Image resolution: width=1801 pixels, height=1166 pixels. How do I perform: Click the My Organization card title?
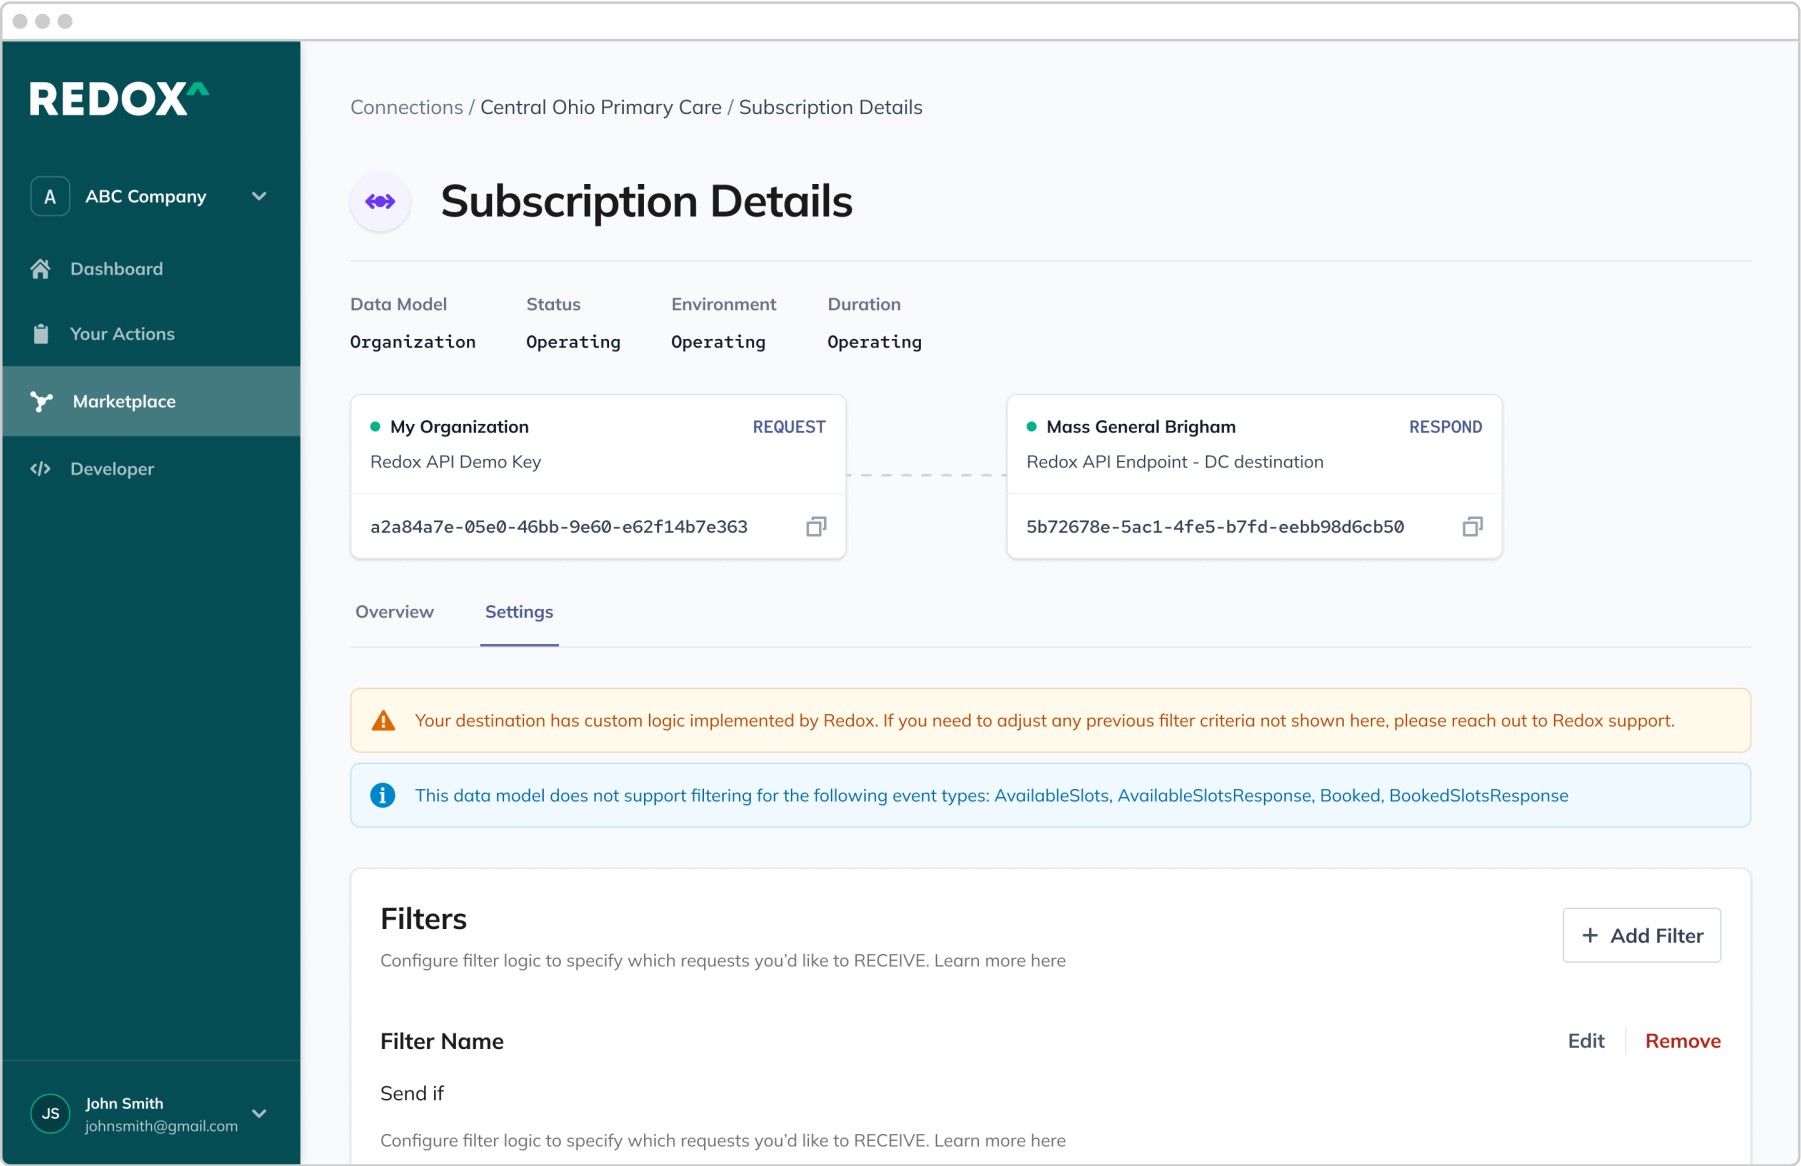pyautogui.click(x=460, y=427)
